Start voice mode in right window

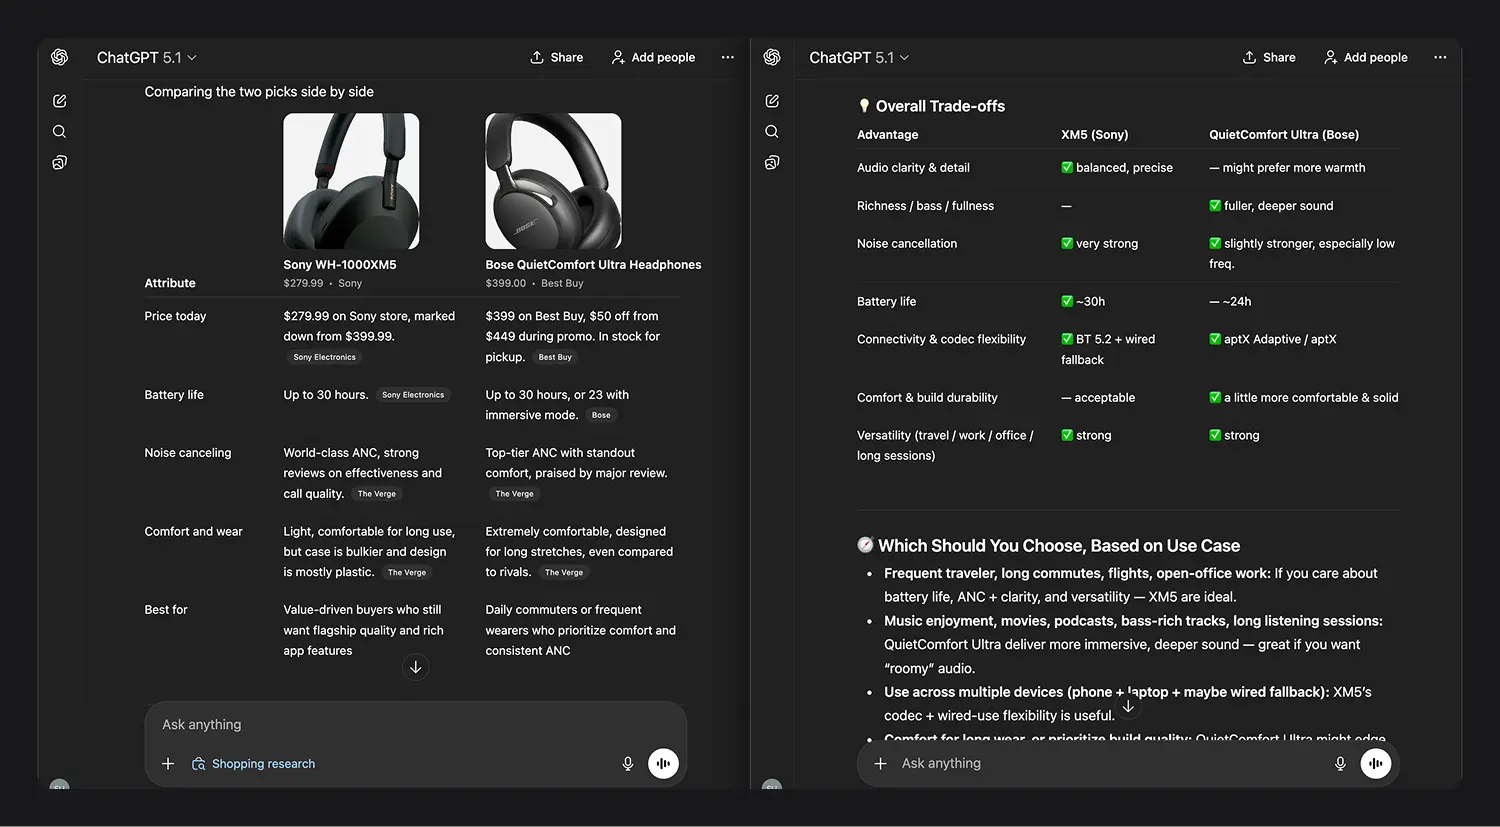pos(1376,763)
